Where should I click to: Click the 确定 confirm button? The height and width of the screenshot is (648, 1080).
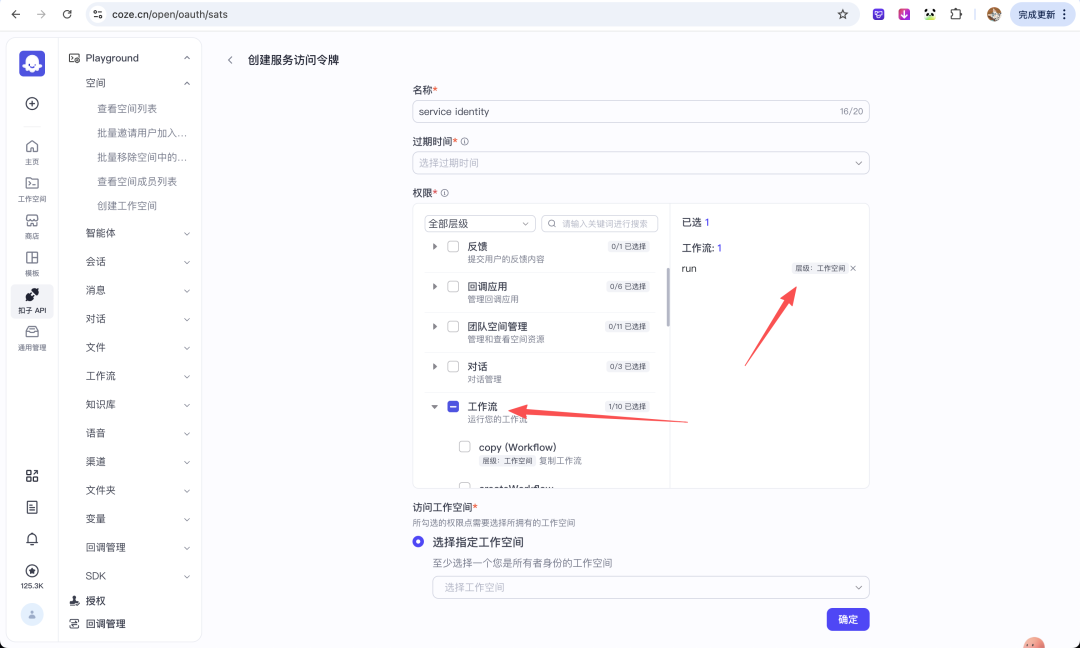tap(848, 619)
